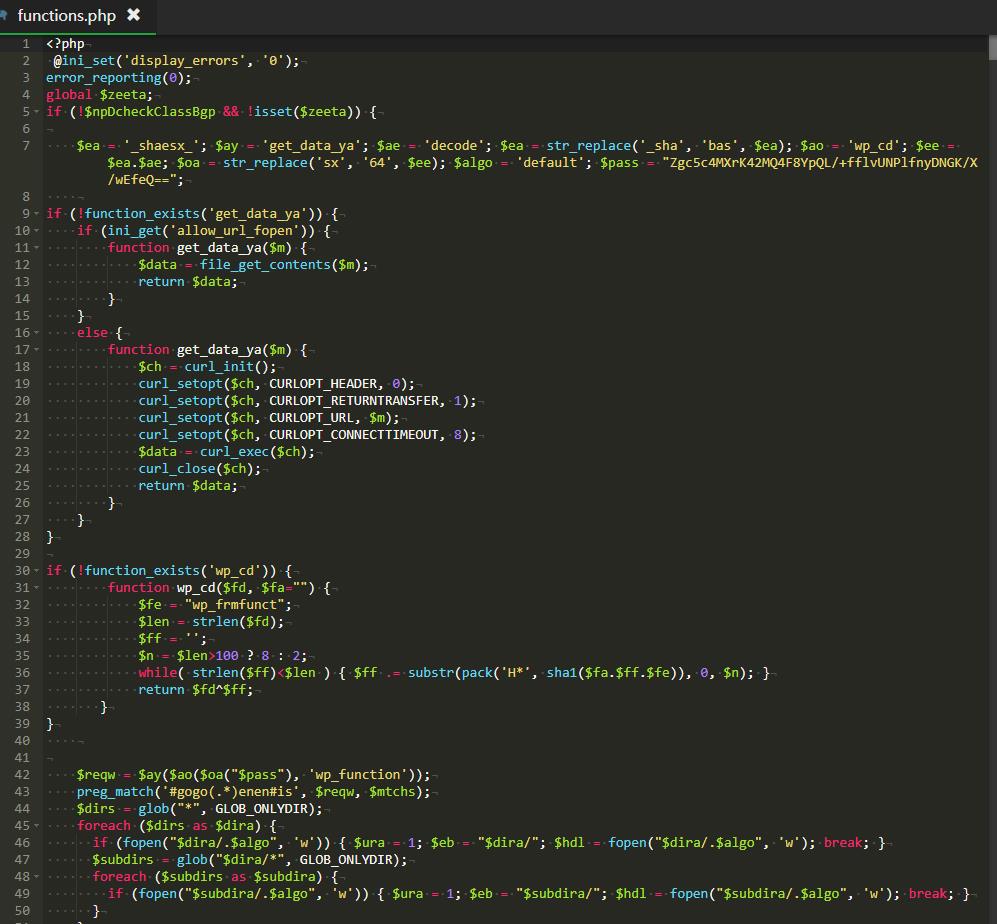Click 'wp_function' string on line 42
Screen dimensions: 997x924
click(358, 775)
